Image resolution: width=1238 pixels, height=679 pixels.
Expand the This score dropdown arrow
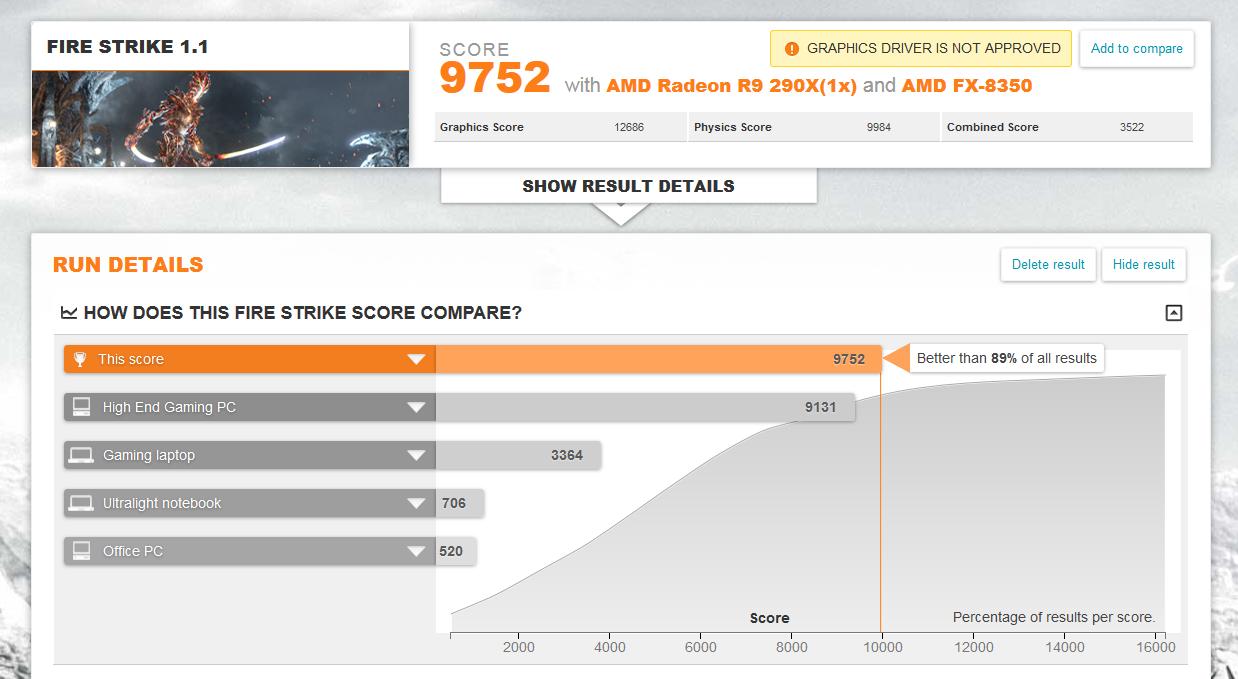[417, 360]
